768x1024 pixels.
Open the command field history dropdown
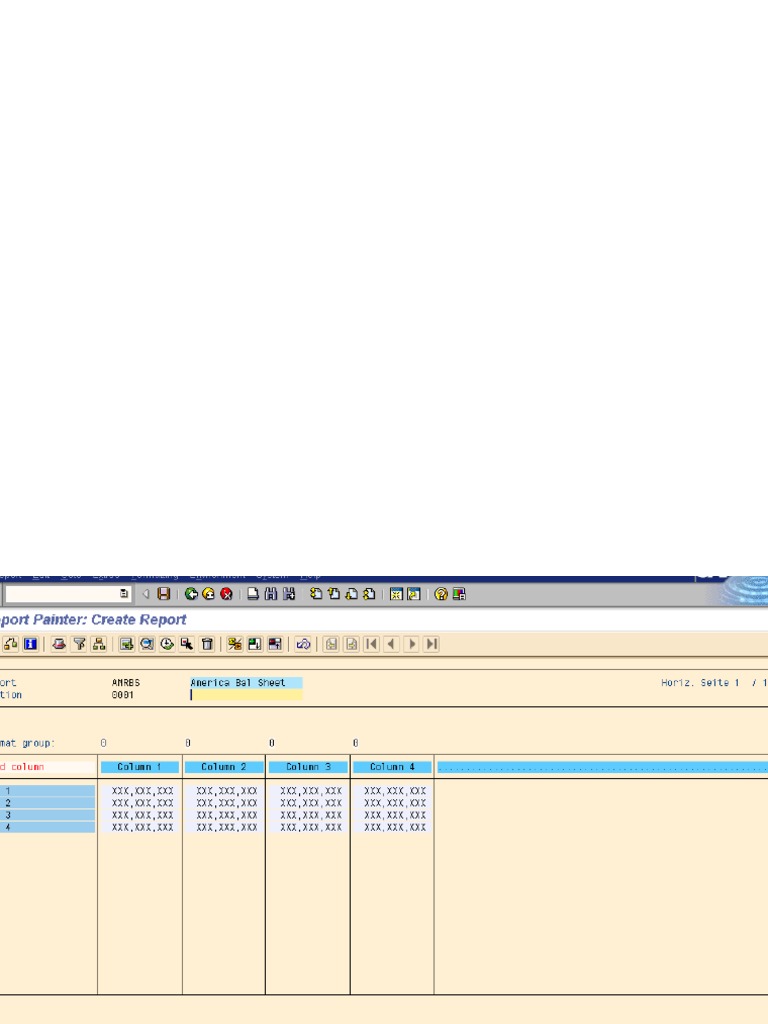click(124, 594)
